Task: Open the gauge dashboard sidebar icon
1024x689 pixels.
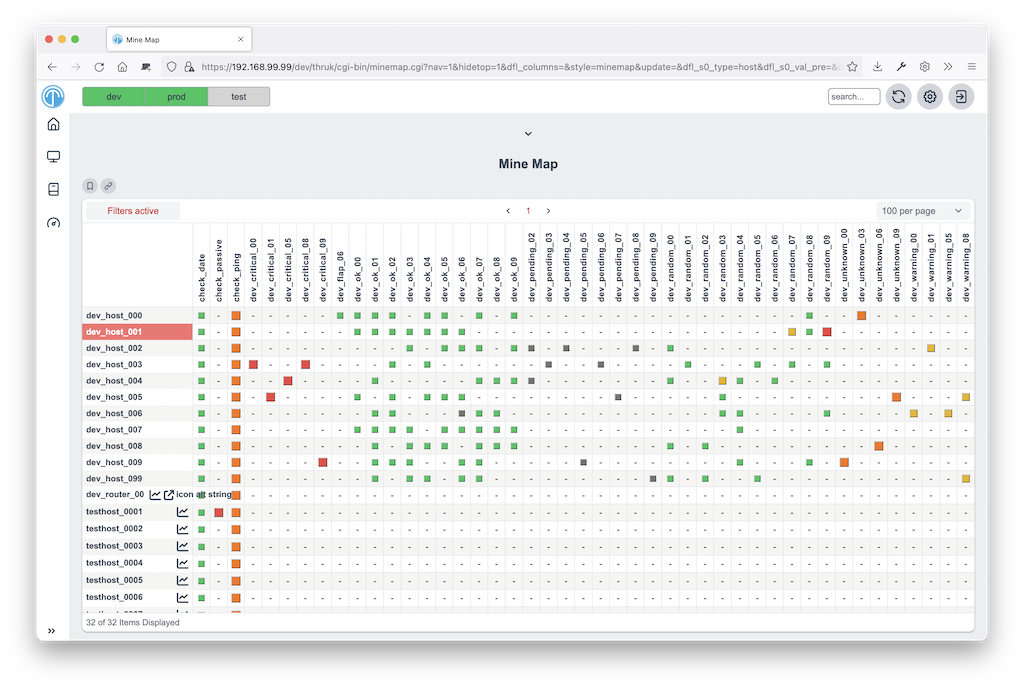Action: coord(54,223)
